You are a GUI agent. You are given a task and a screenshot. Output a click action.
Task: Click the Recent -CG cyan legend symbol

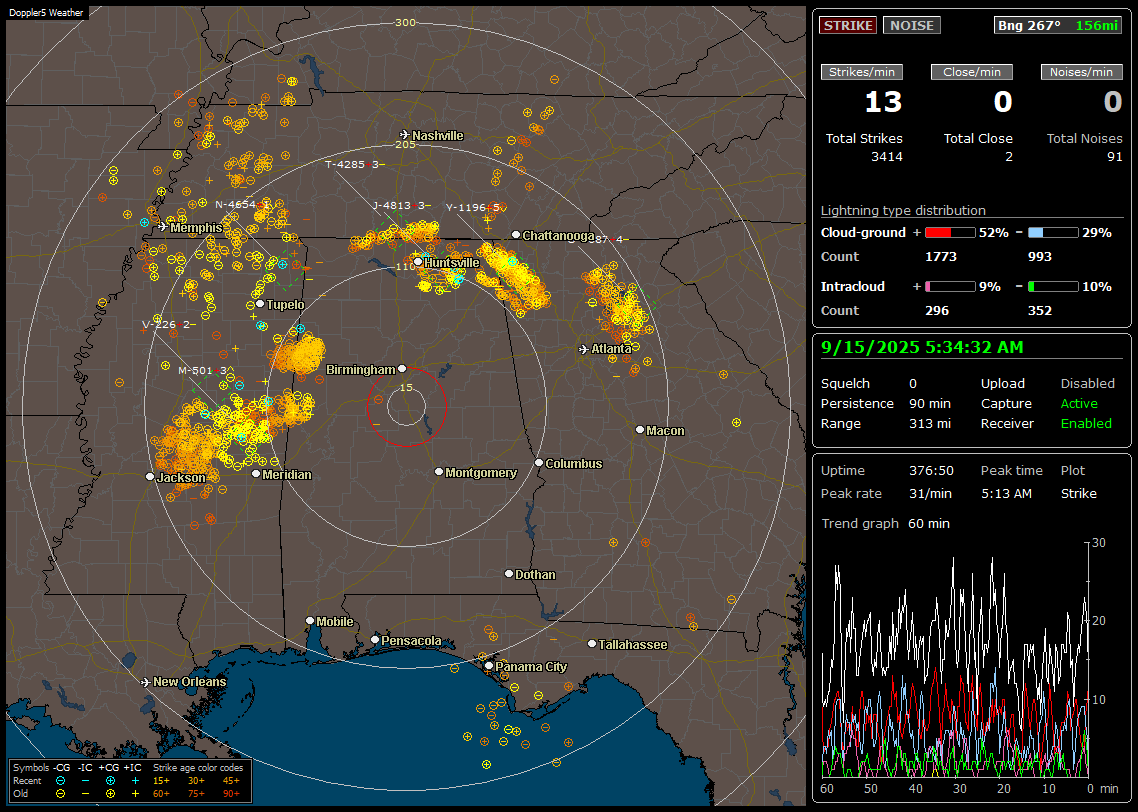(61, 781)
